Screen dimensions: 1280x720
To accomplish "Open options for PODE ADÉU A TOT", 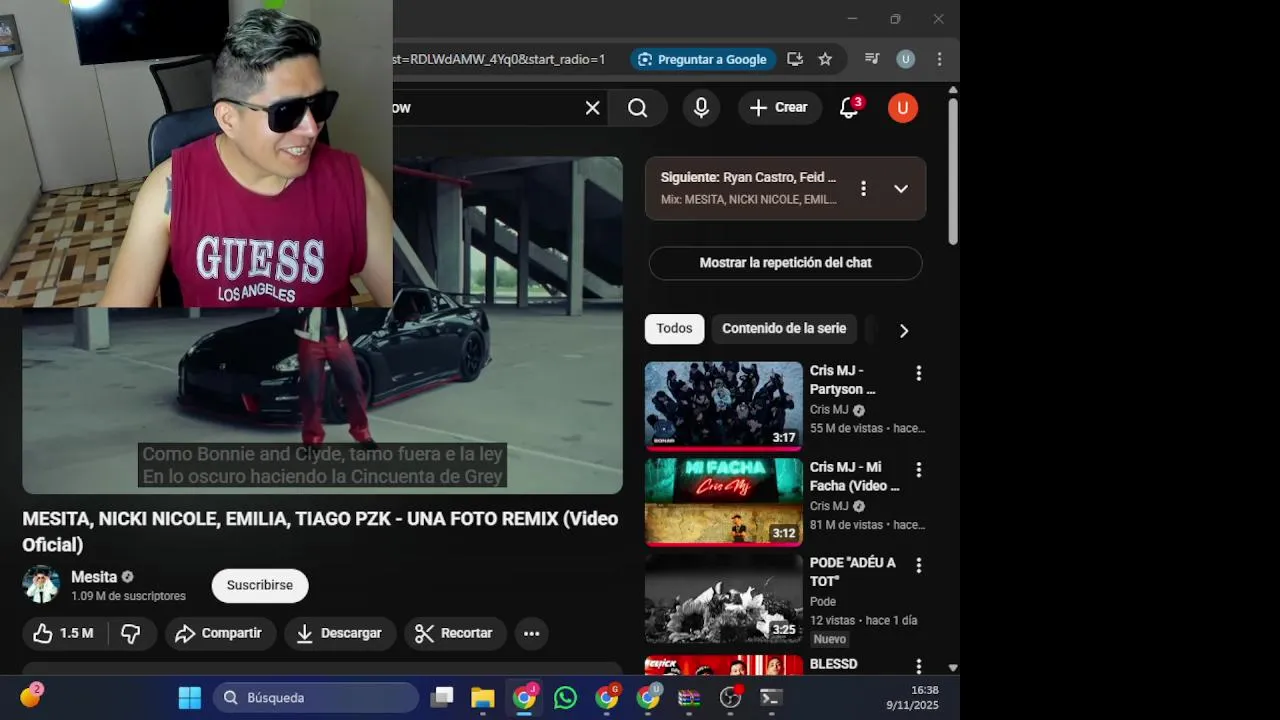I will click(918, 566).
